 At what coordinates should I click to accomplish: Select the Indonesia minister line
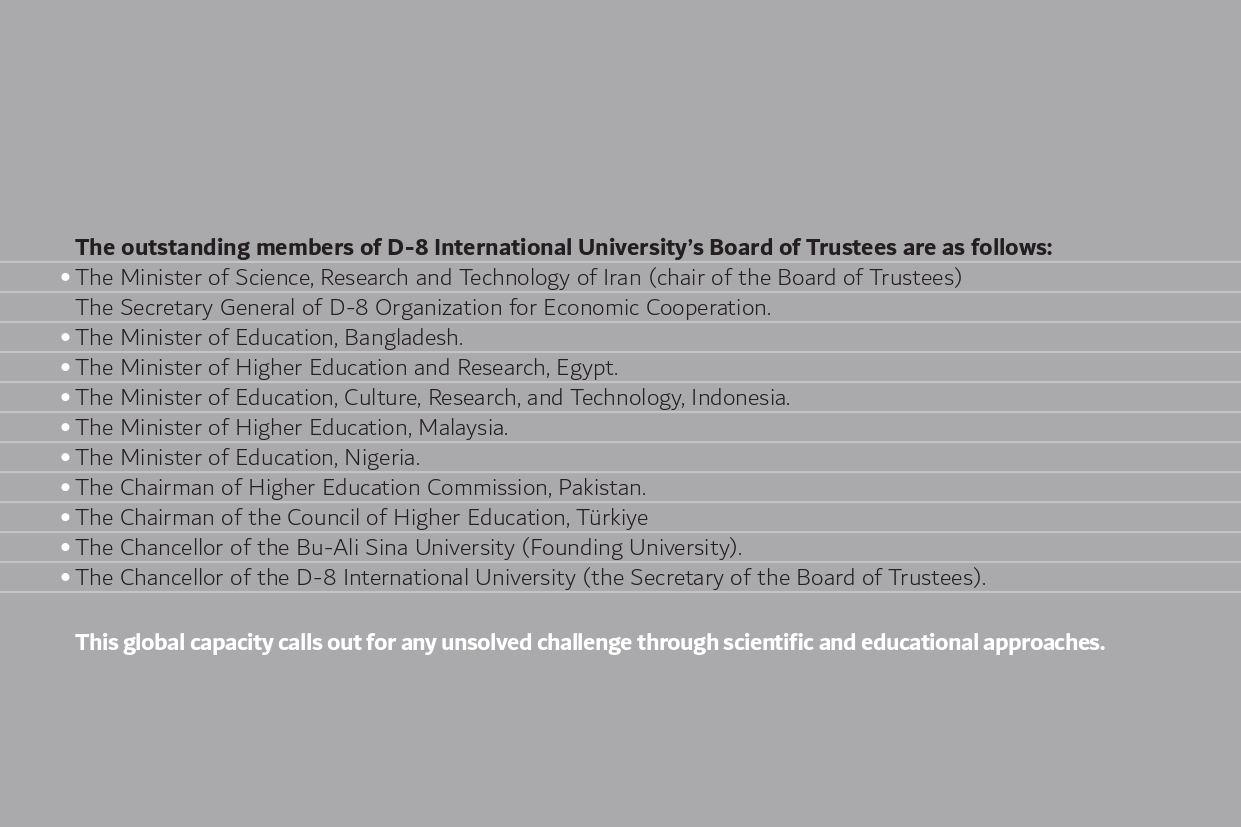pyautogui.click(x=433, y=397)
